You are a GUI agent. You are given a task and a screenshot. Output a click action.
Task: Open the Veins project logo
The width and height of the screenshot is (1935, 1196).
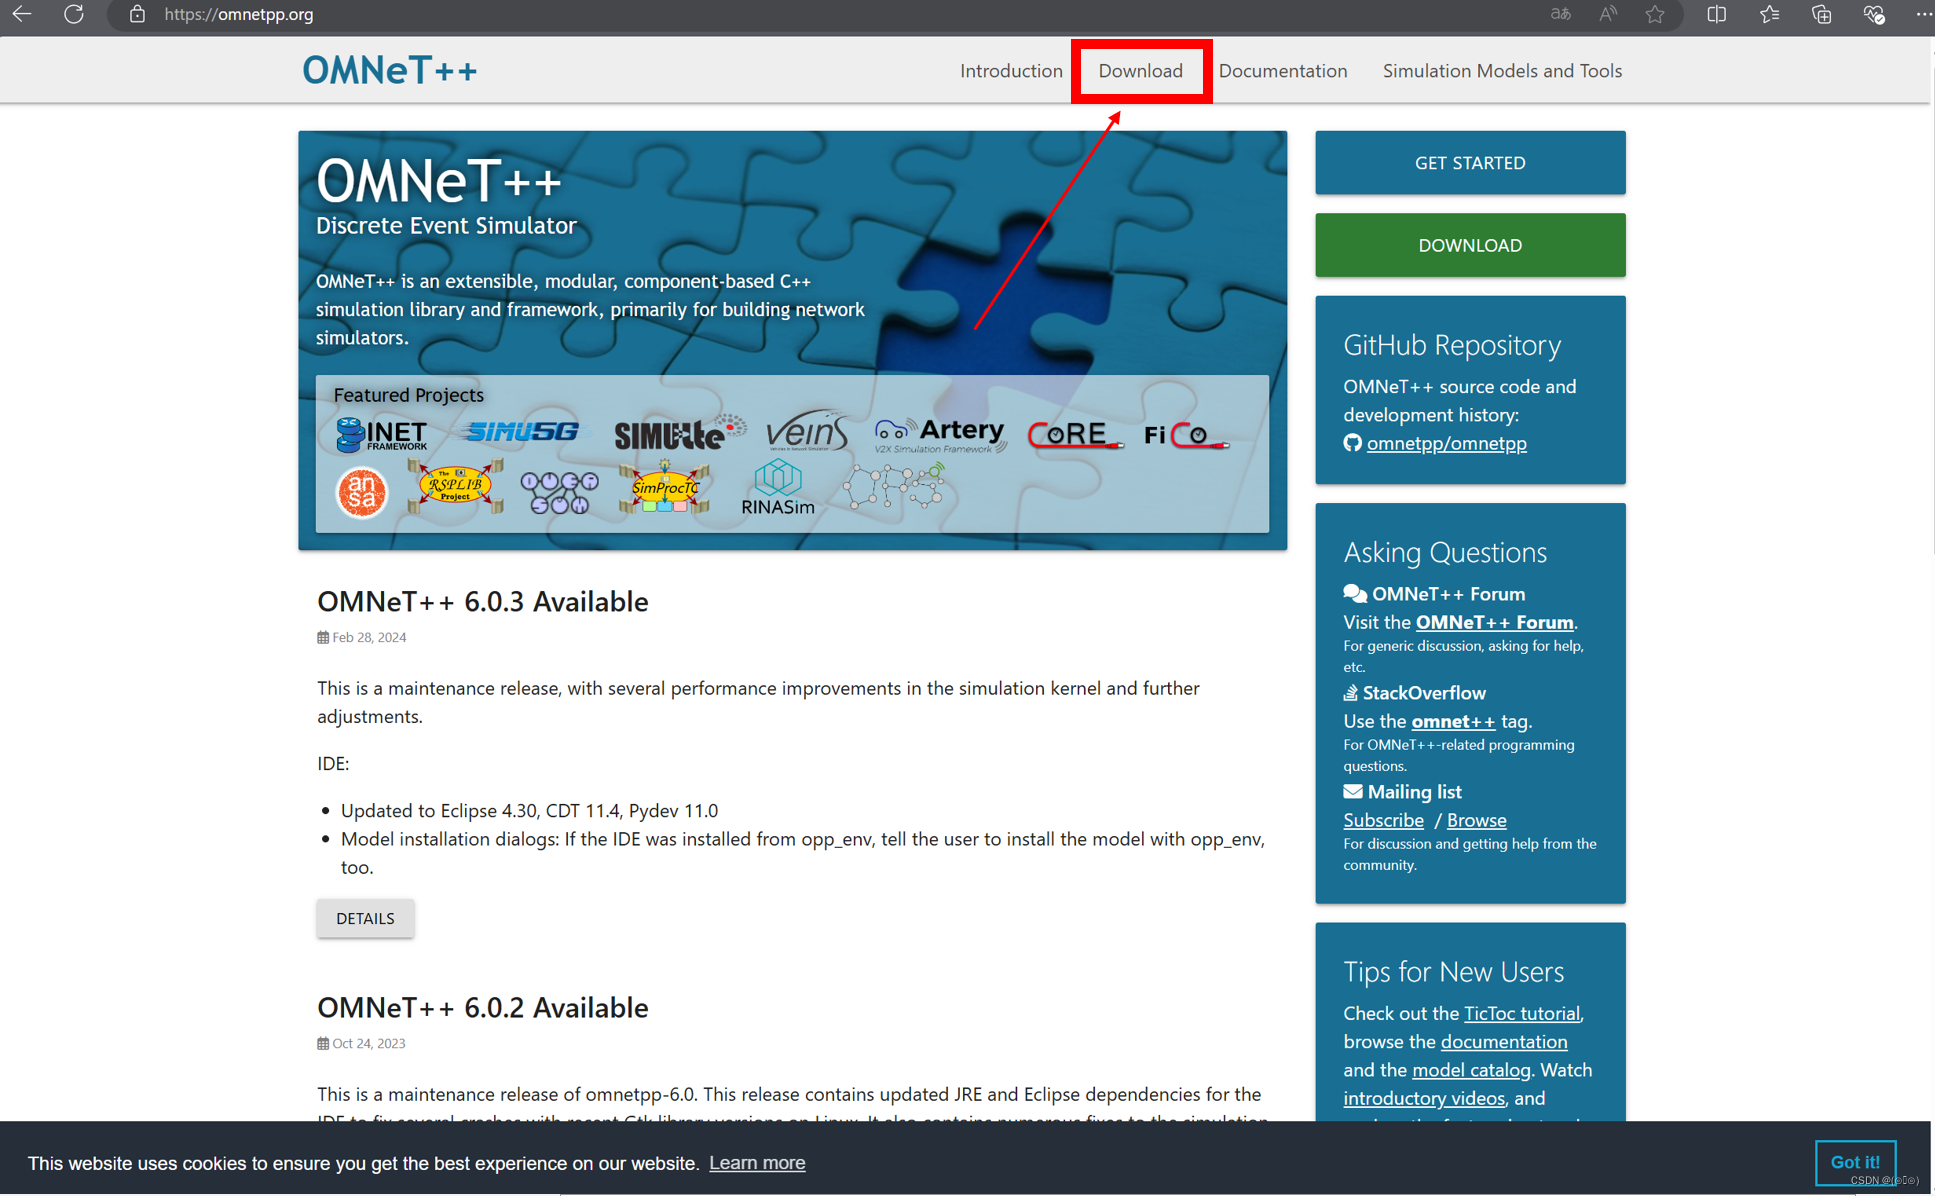806,432
